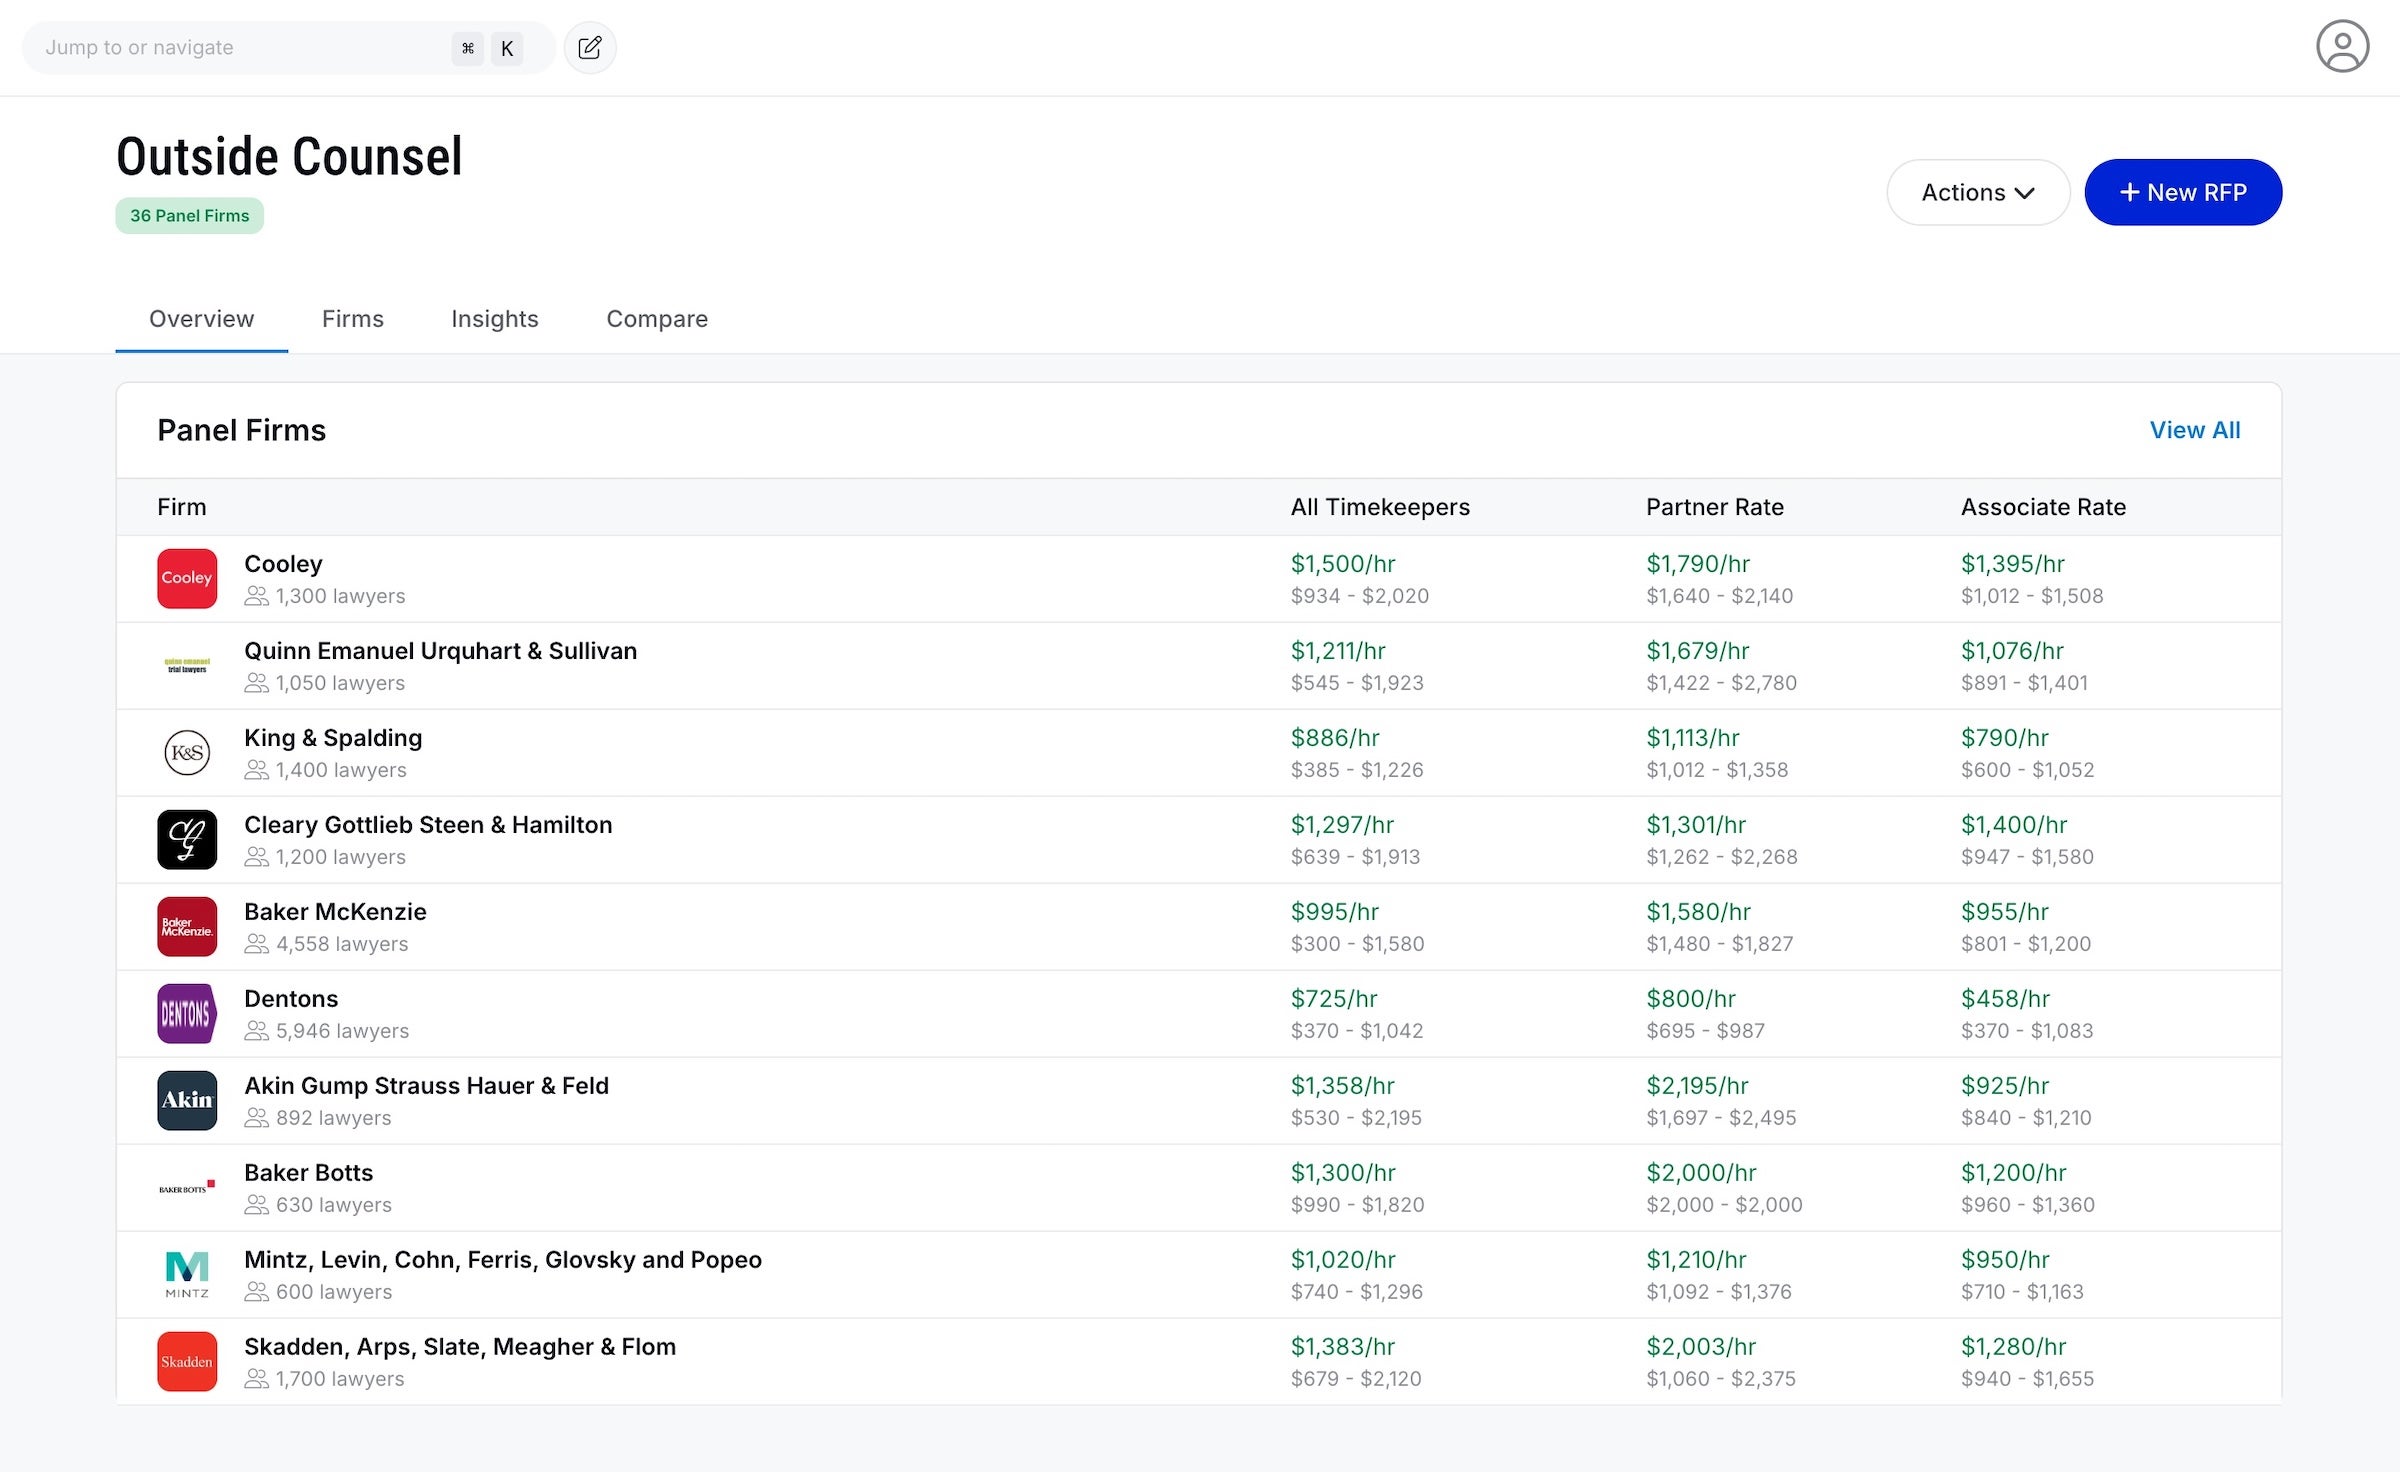Switch to the Insights tab
The width and height of the screenshot is (2400, 1472).
[x=494, y=319]
